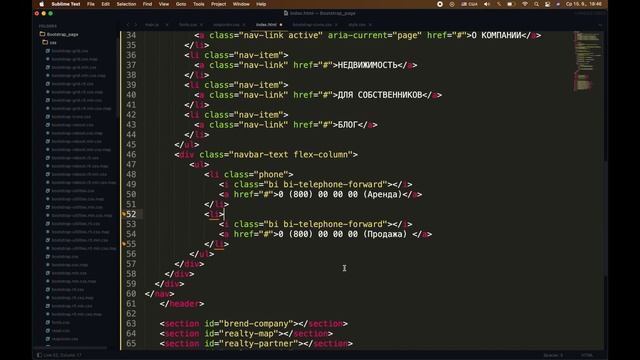Close the fonts.css tab
This screenshot has width=640, height=360.
coord(201,25)
